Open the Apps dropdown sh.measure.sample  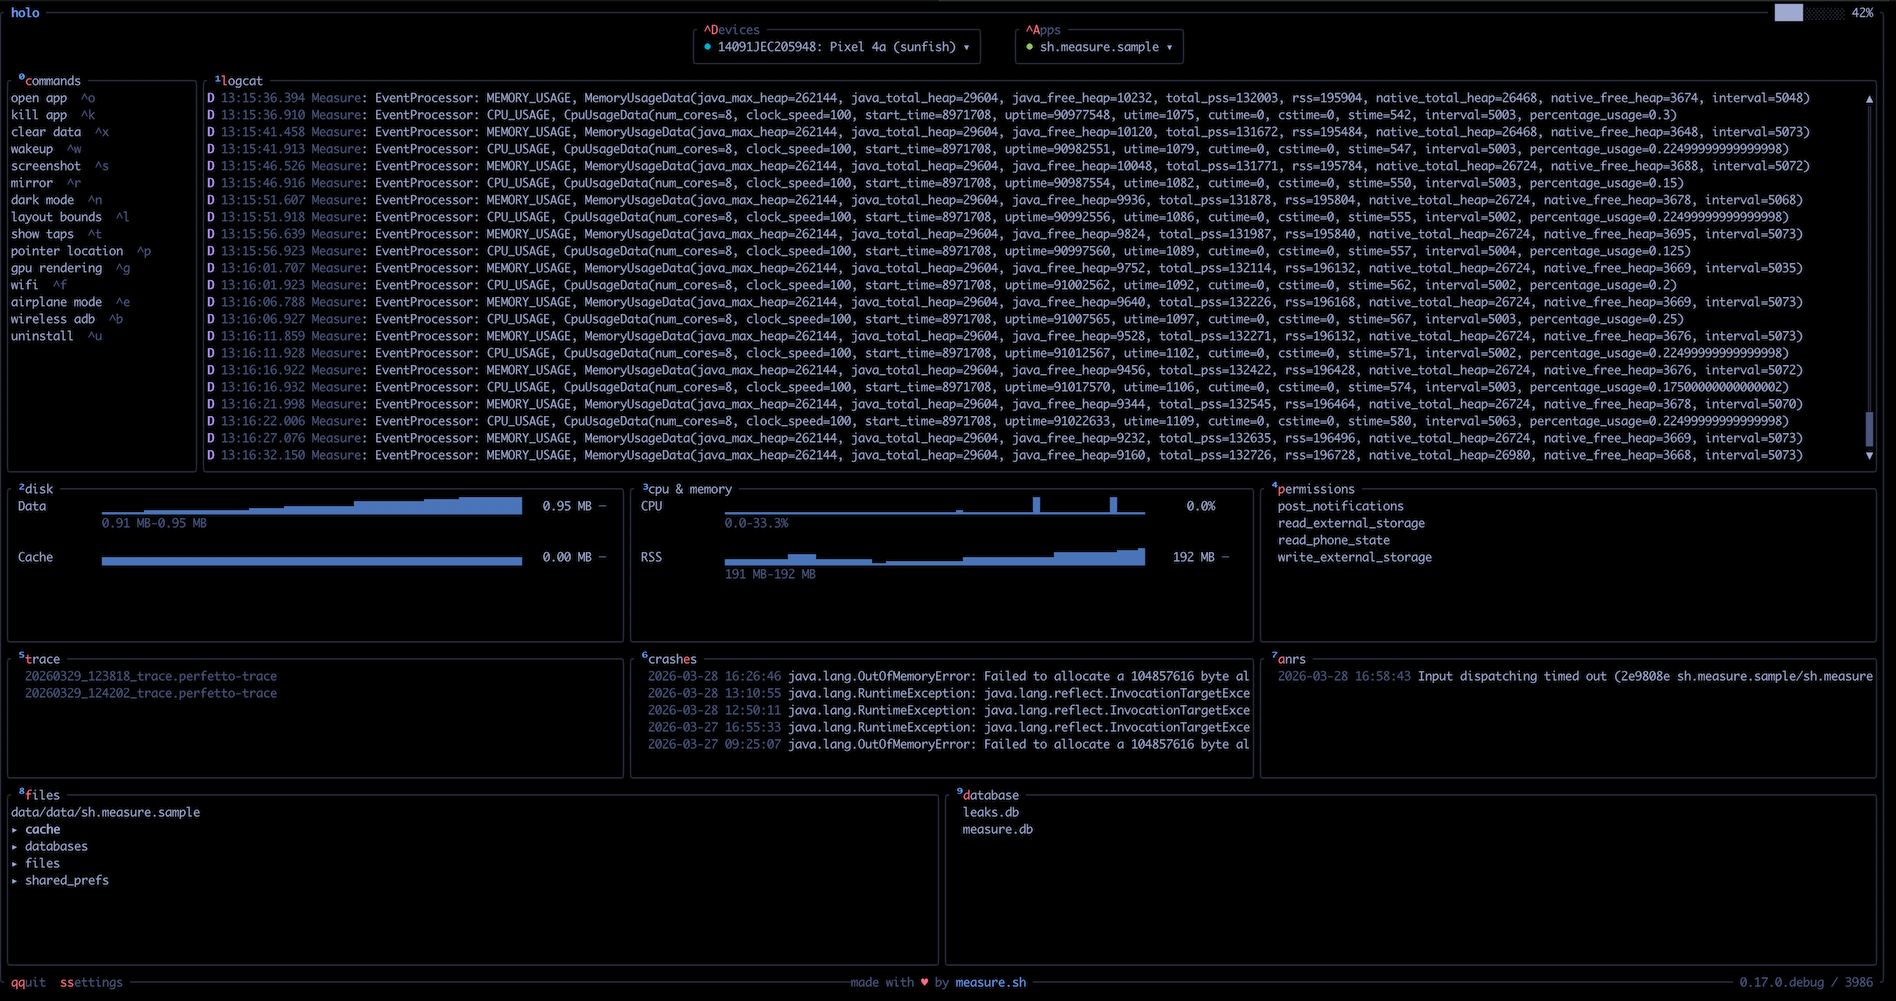[1099, 47]
